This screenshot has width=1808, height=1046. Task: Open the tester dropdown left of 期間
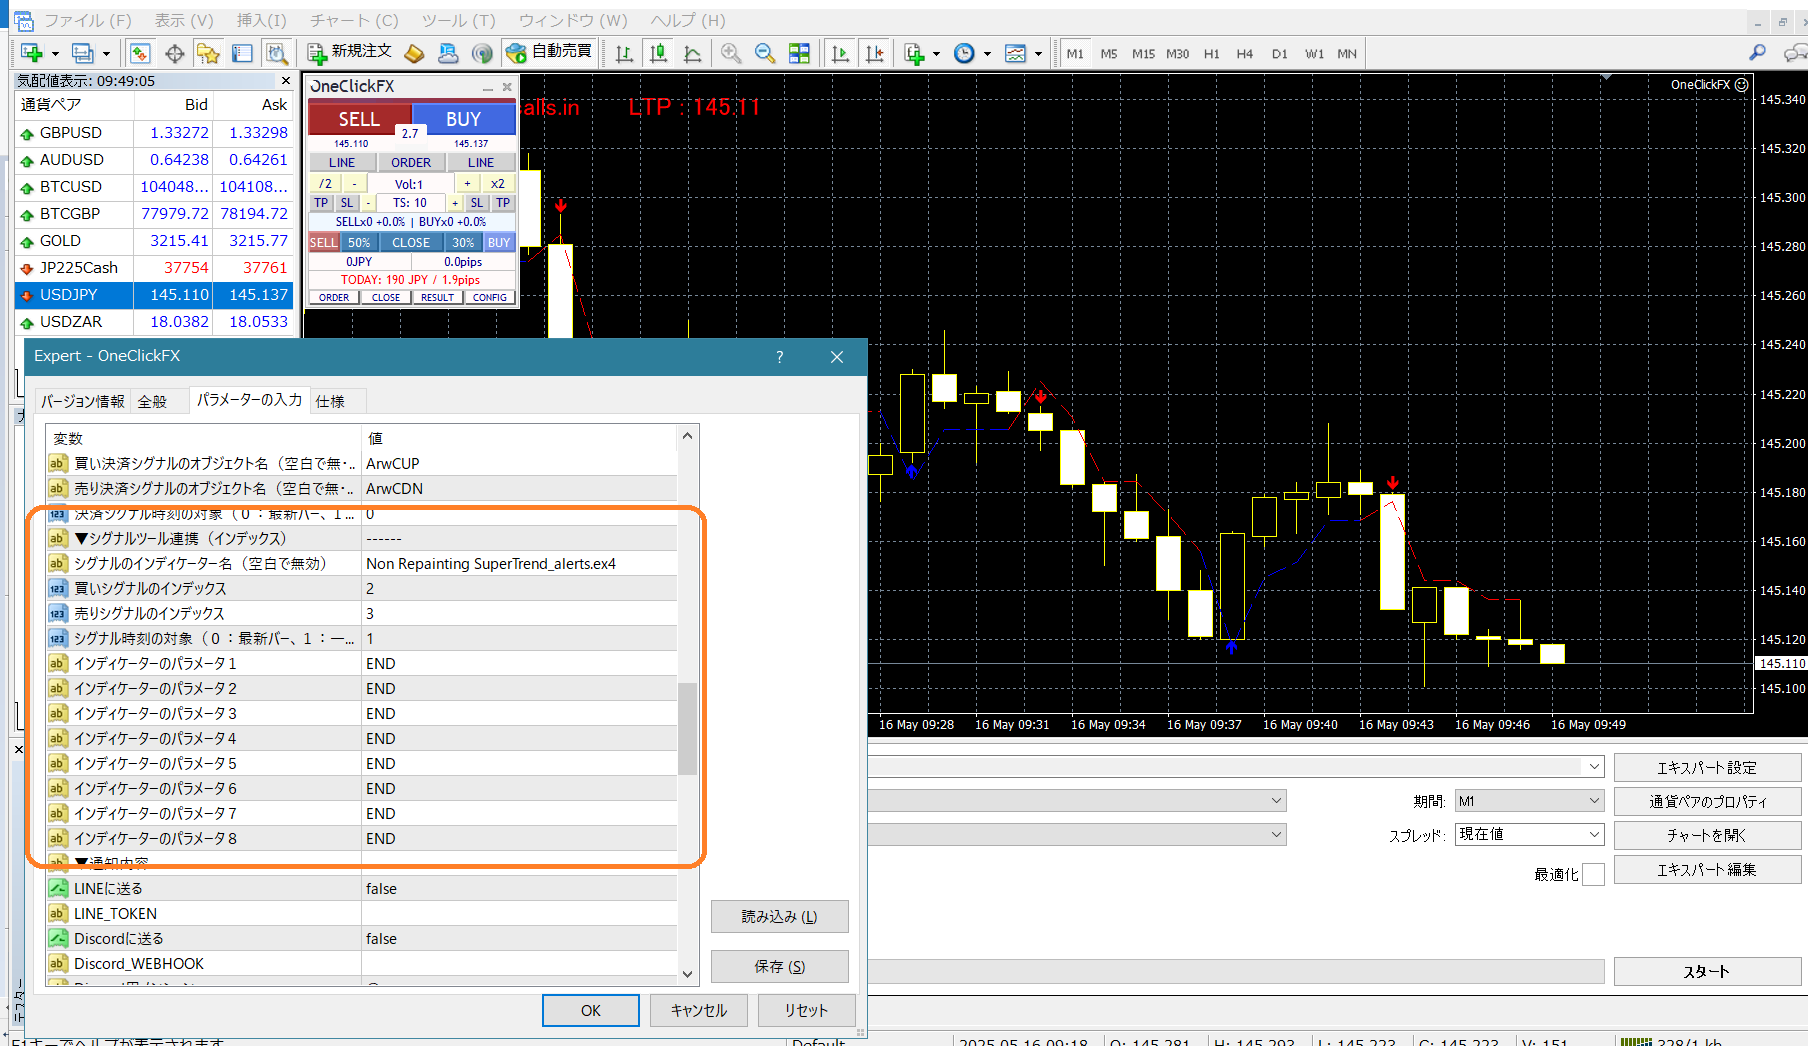1276,801
